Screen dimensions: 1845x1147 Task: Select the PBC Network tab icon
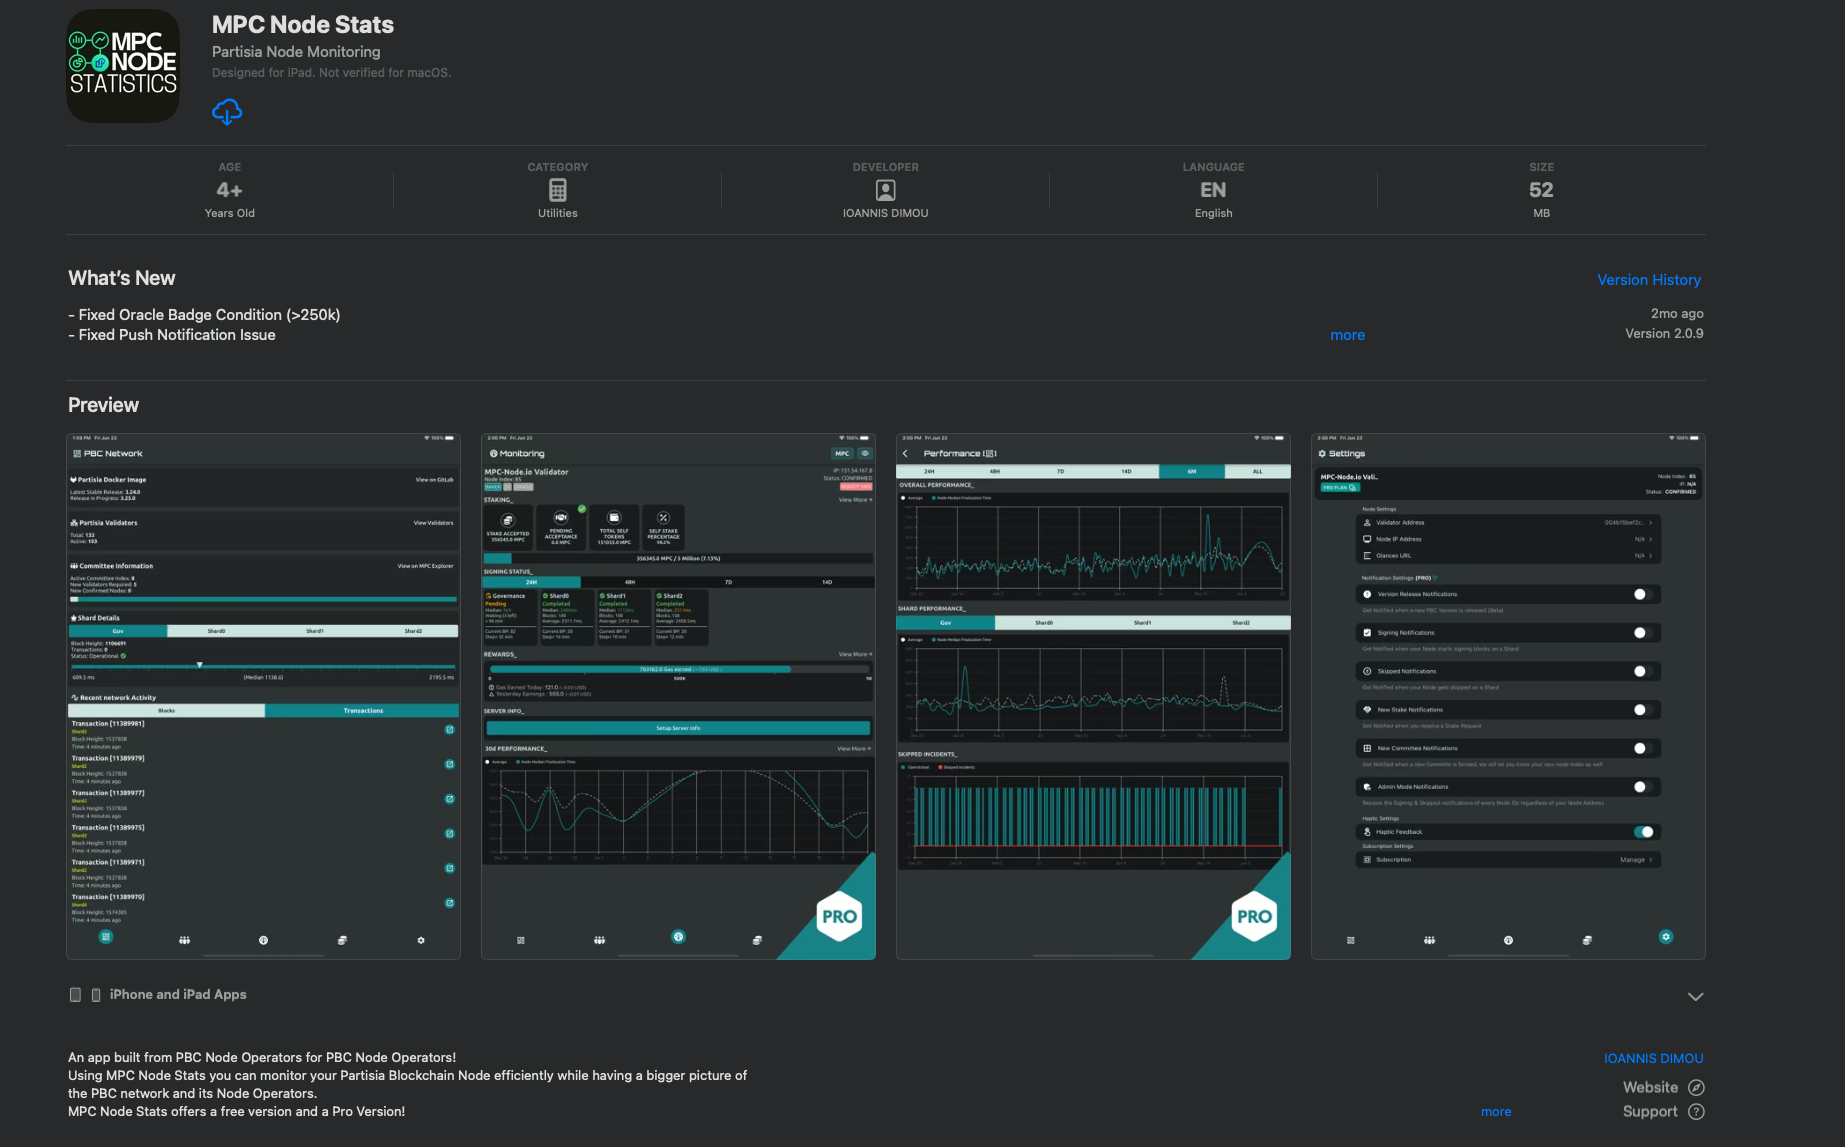point(105,937)
